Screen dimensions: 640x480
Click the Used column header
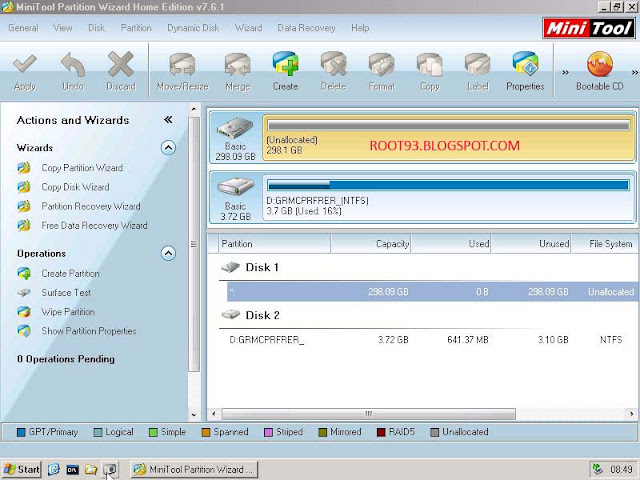451,244
